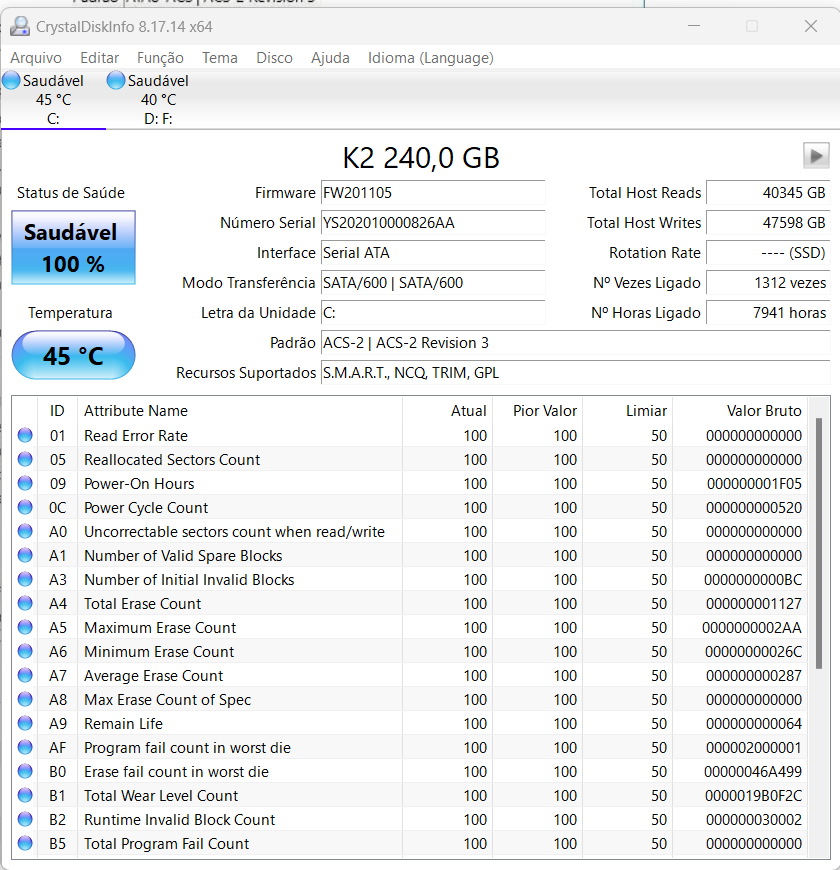This screenshot has height=870, width=840.
Task: Click the blue status orb for disk D: F:
Action: pyautogui.click(x=116, y=80)
